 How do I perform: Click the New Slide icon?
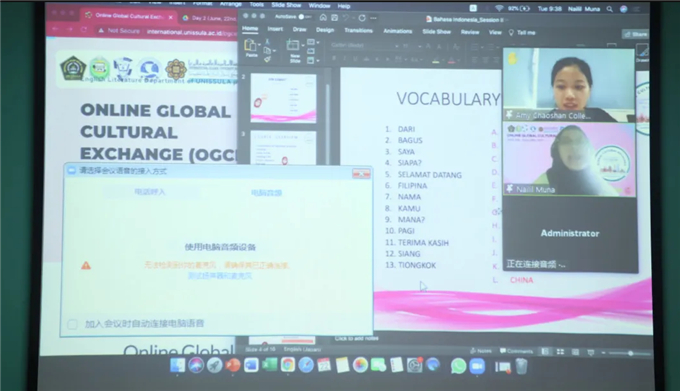click(x=293, y=45)
